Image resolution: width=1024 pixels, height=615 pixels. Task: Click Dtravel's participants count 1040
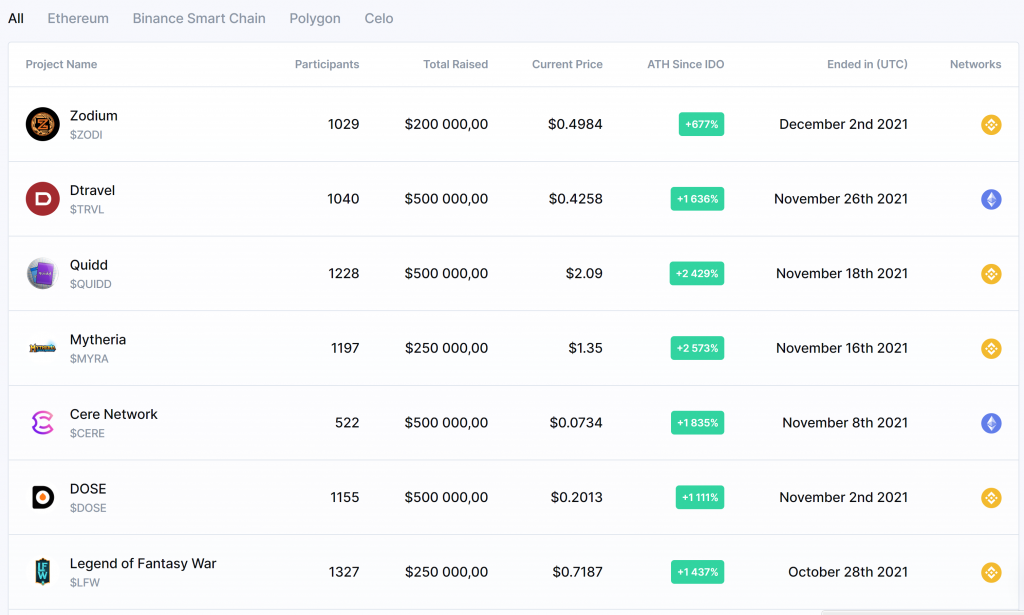coord(344,198)
